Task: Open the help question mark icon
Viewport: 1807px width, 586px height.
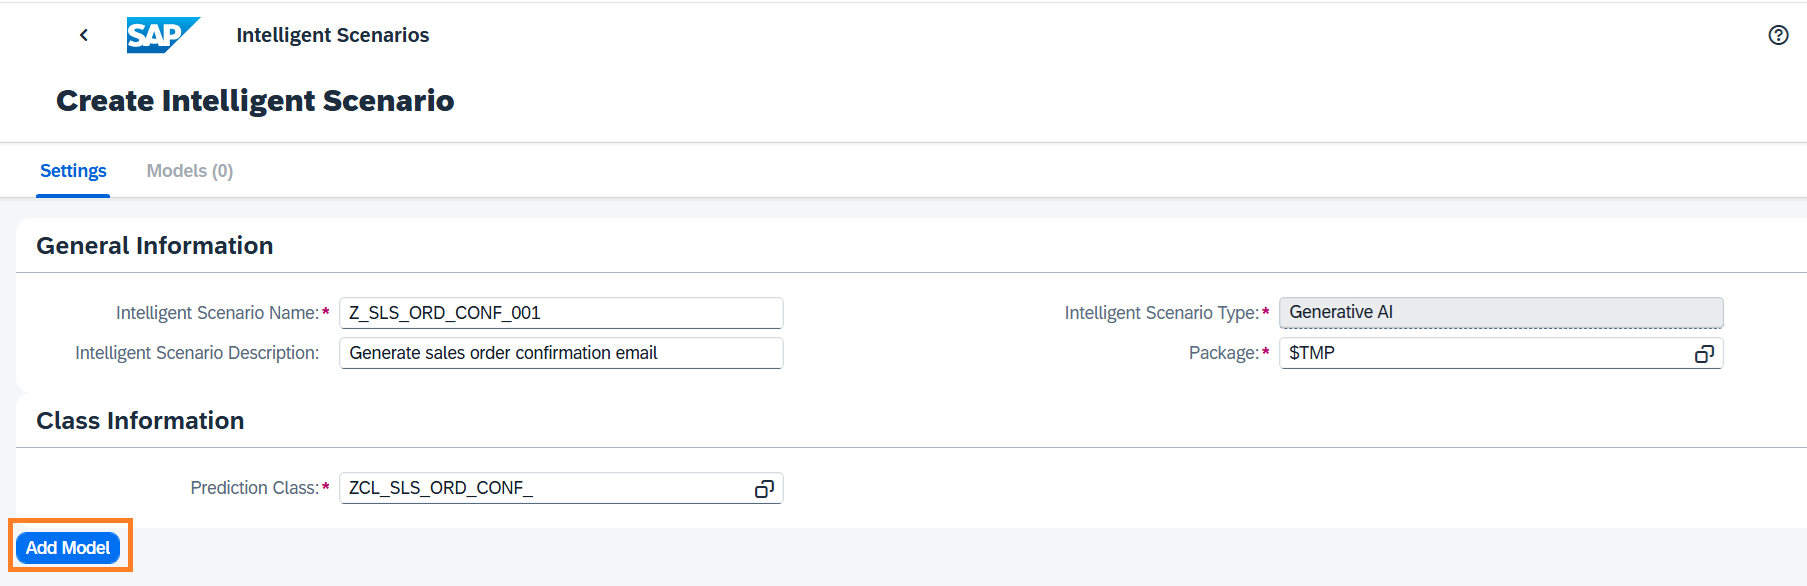Action: coord(1778,35)
